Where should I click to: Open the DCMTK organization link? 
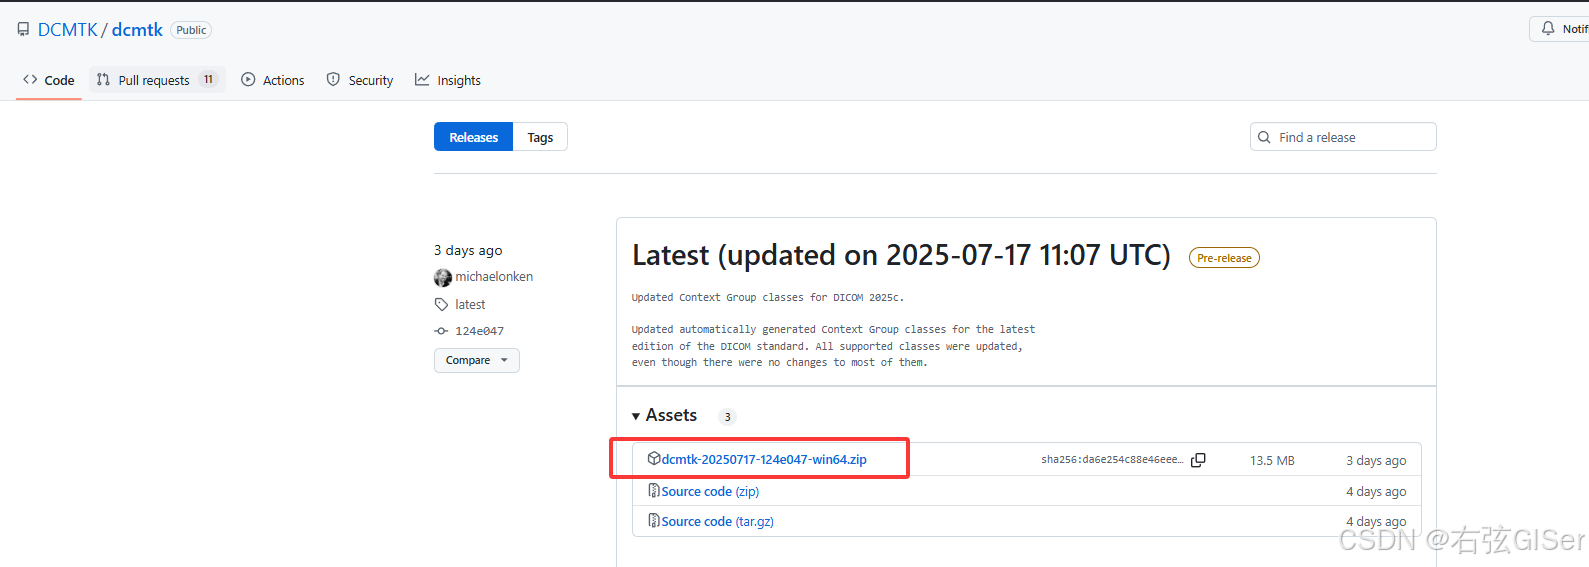tap(68, 30)
